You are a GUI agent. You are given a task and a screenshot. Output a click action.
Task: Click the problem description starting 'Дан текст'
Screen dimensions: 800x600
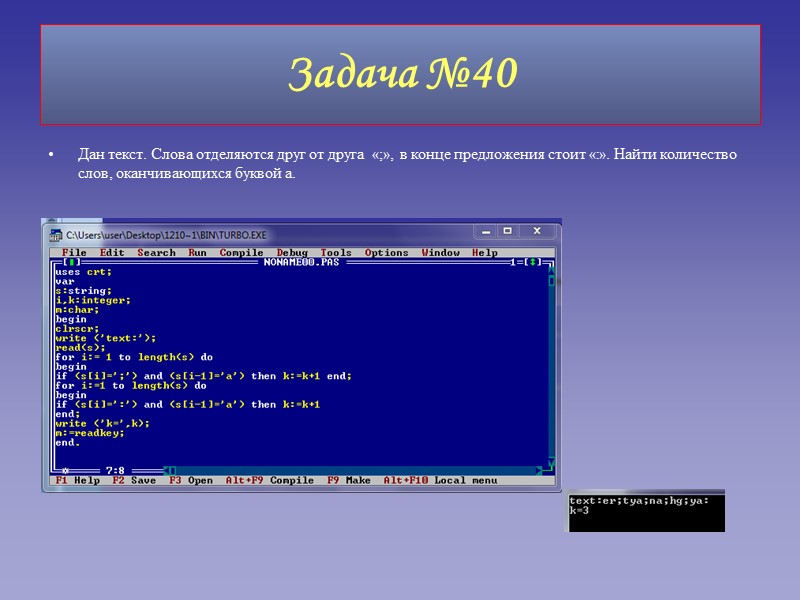[x=407, y=163]
